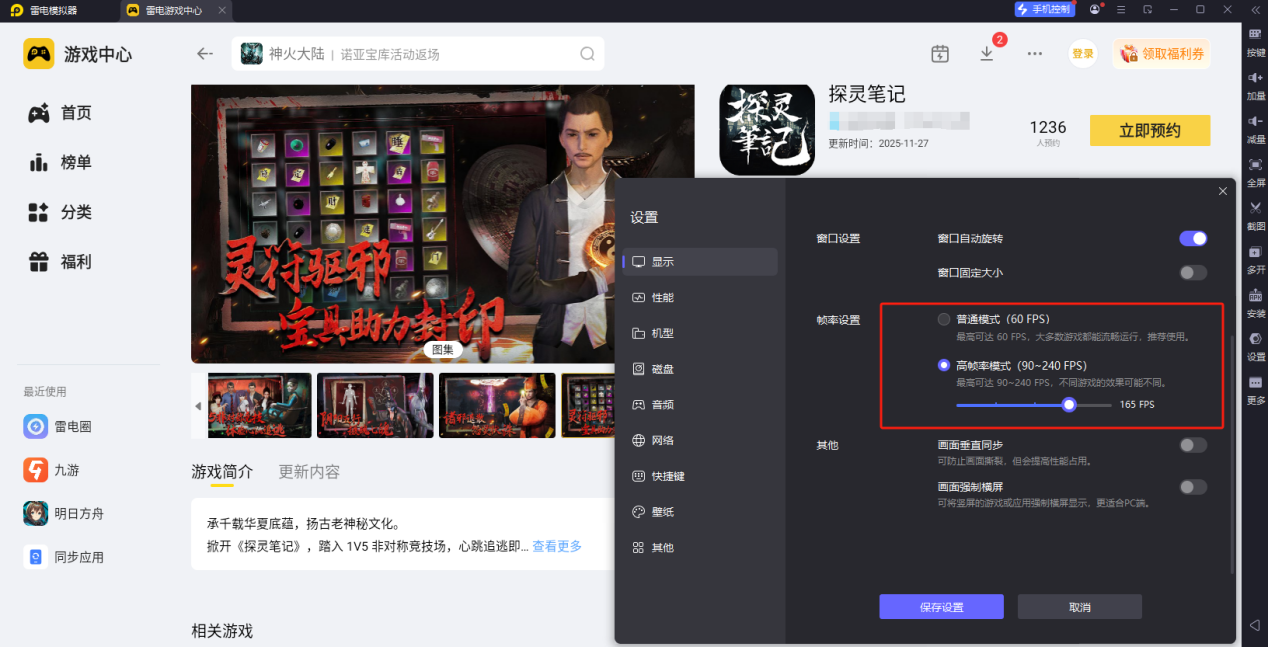Turn off the 窗口自动旋转 toggle

click(x=1193, y=239)
